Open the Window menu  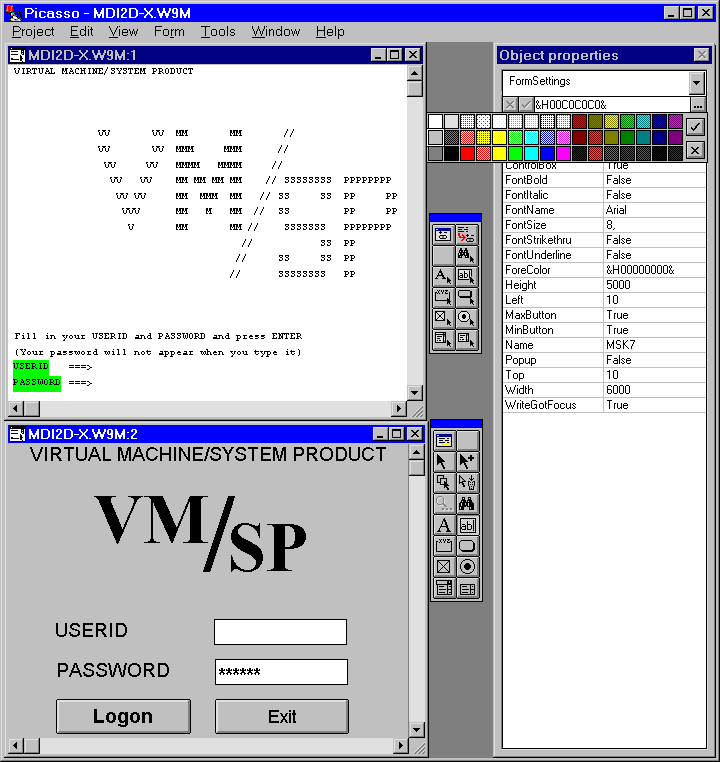275,32
